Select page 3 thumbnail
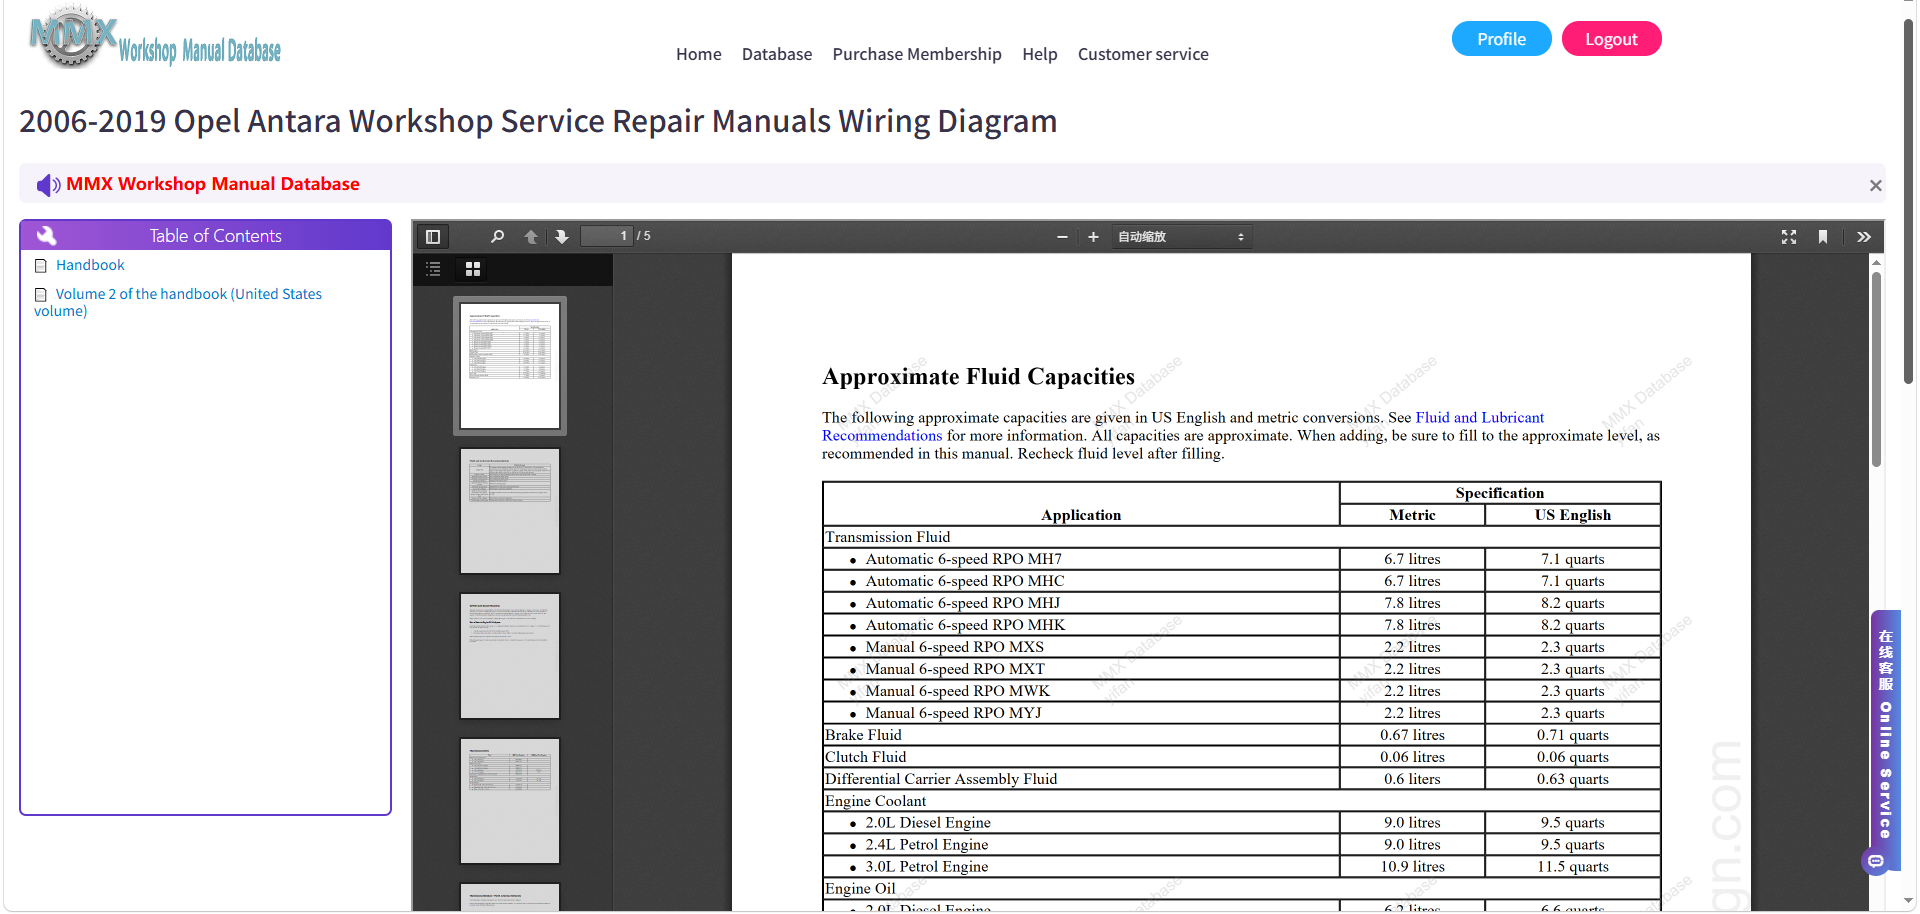This screenshot has height=914, width=1920. tap(510, 656)
